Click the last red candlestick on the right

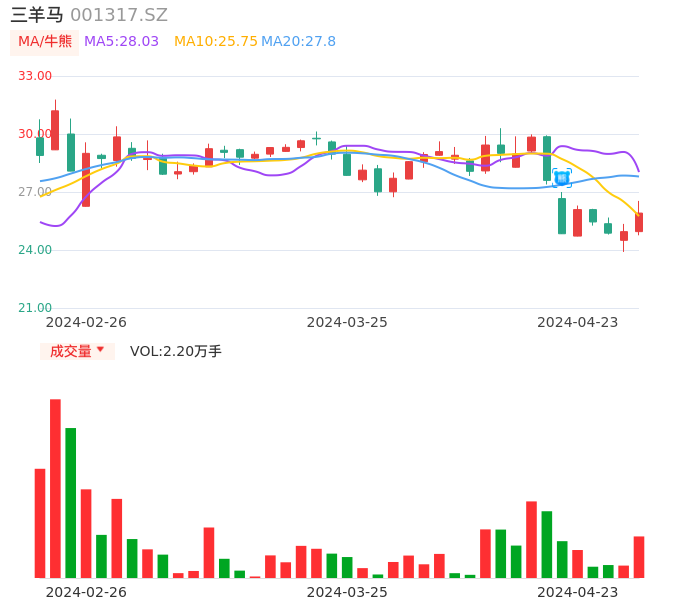point(639,222)
